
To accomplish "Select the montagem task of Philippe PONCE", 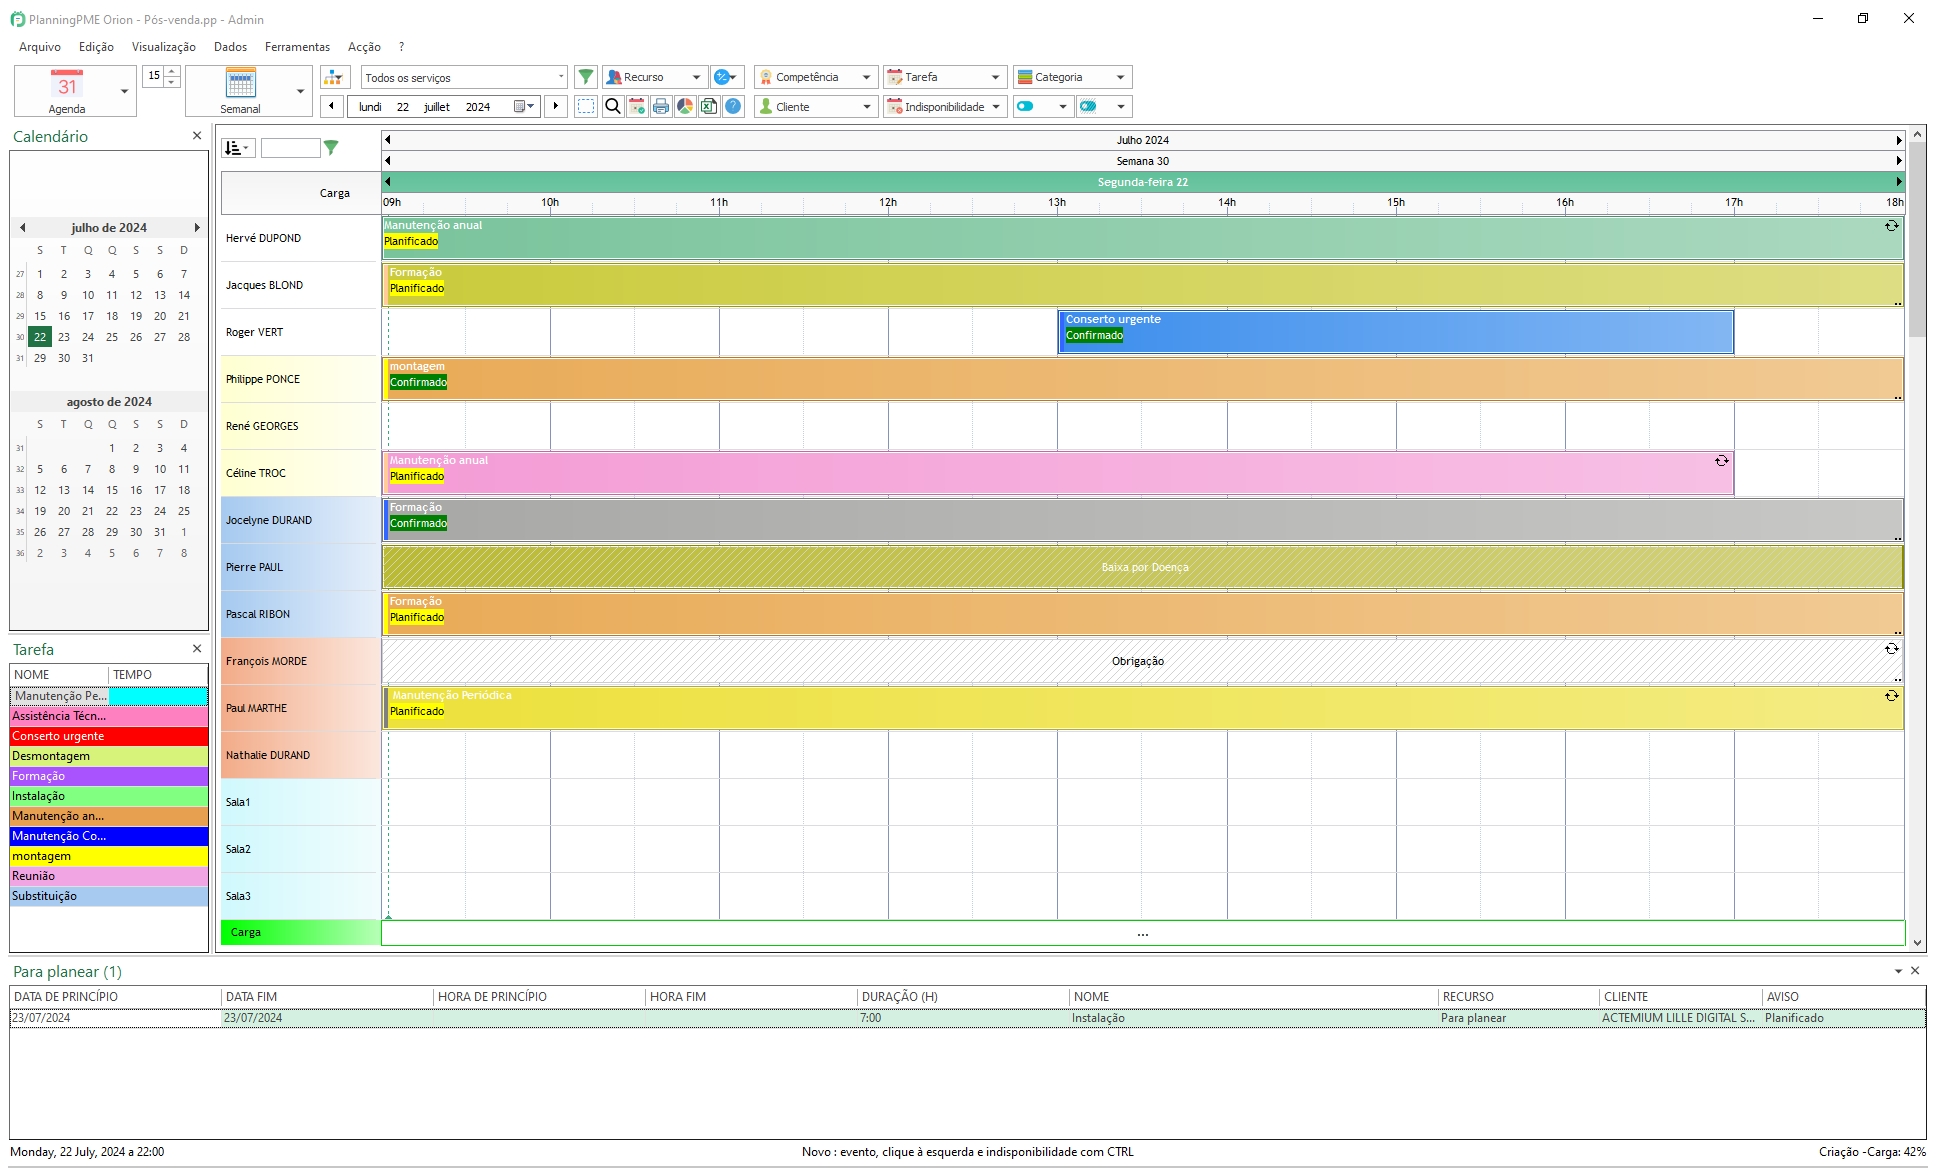I will pos(1143,379).
